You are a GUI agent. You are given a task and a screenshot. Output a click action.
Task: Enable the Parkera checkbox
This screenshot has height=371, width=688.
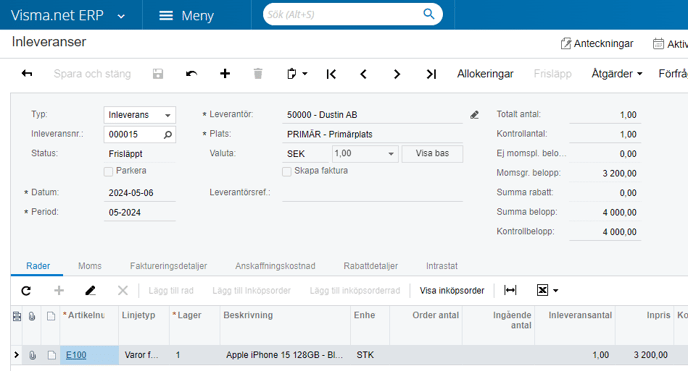pyautogui.click(x=108, y=171)
